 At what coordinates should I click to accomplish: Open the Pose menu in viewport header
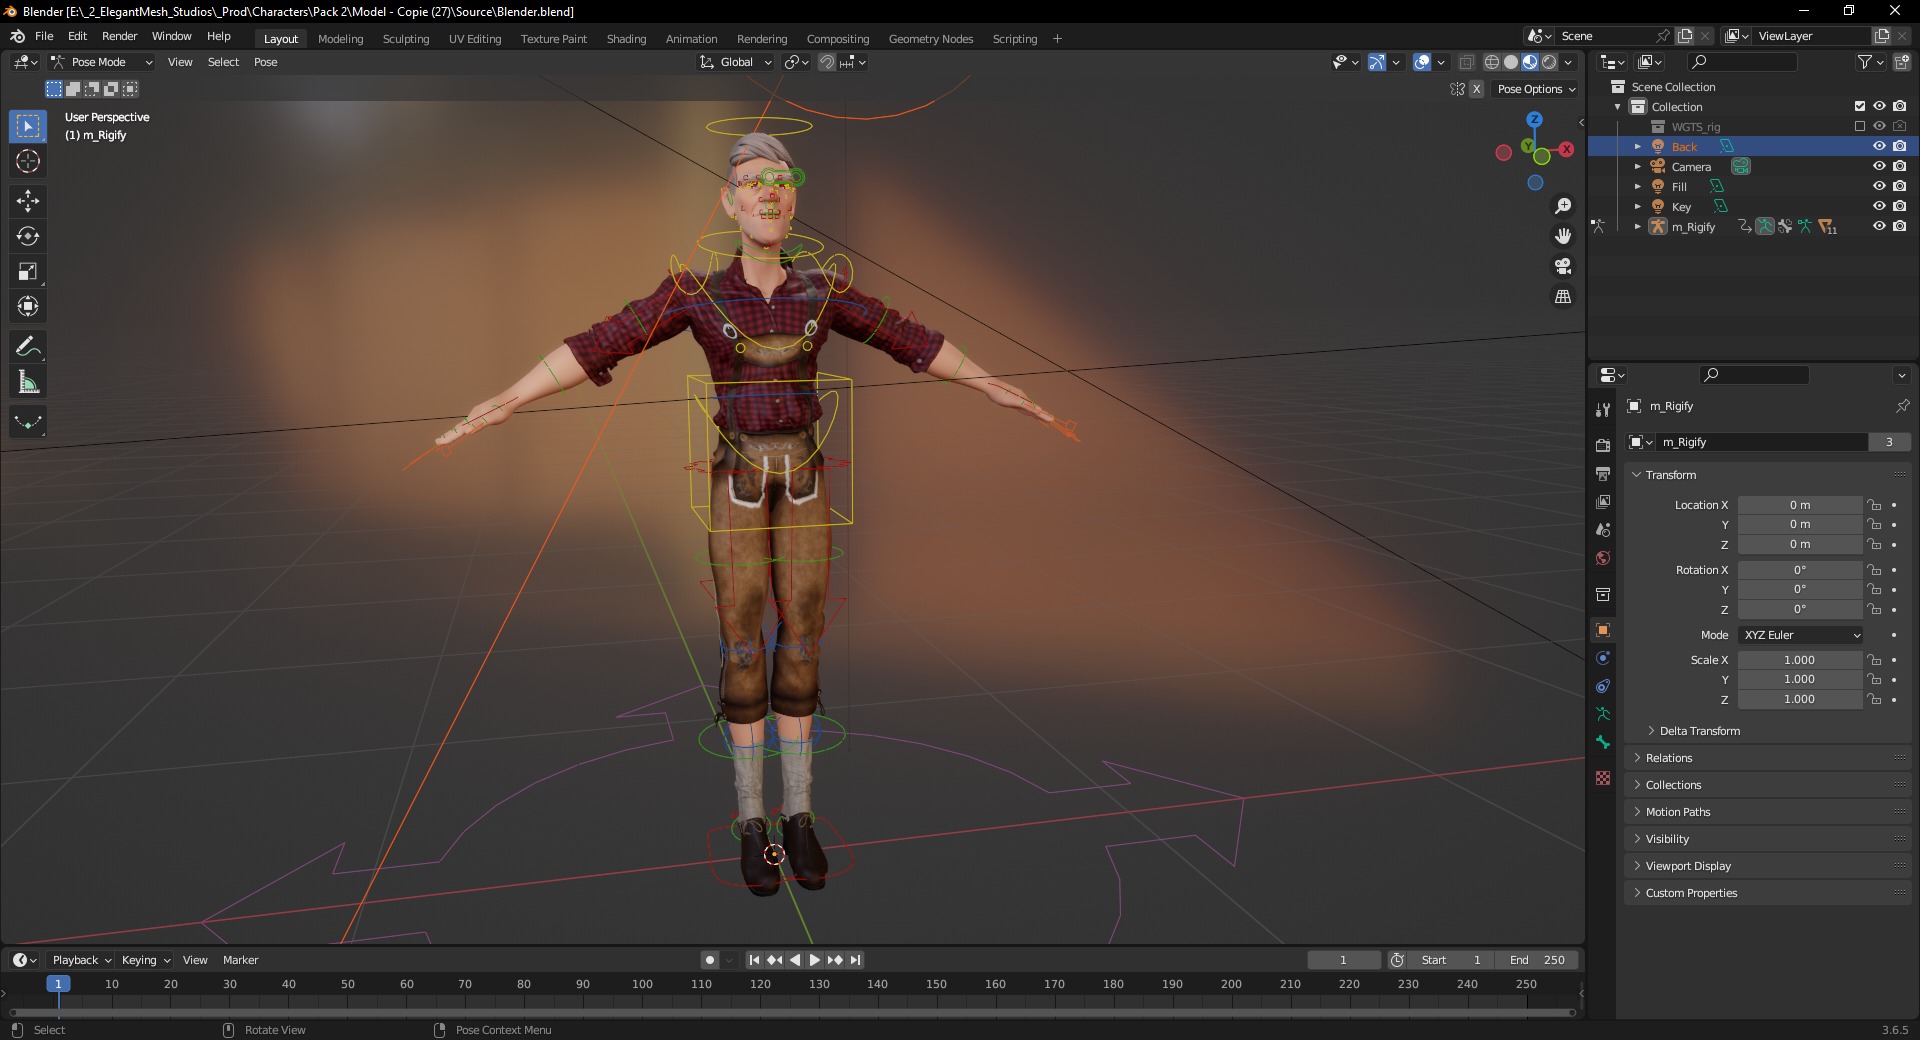click(x=265, y=62)
